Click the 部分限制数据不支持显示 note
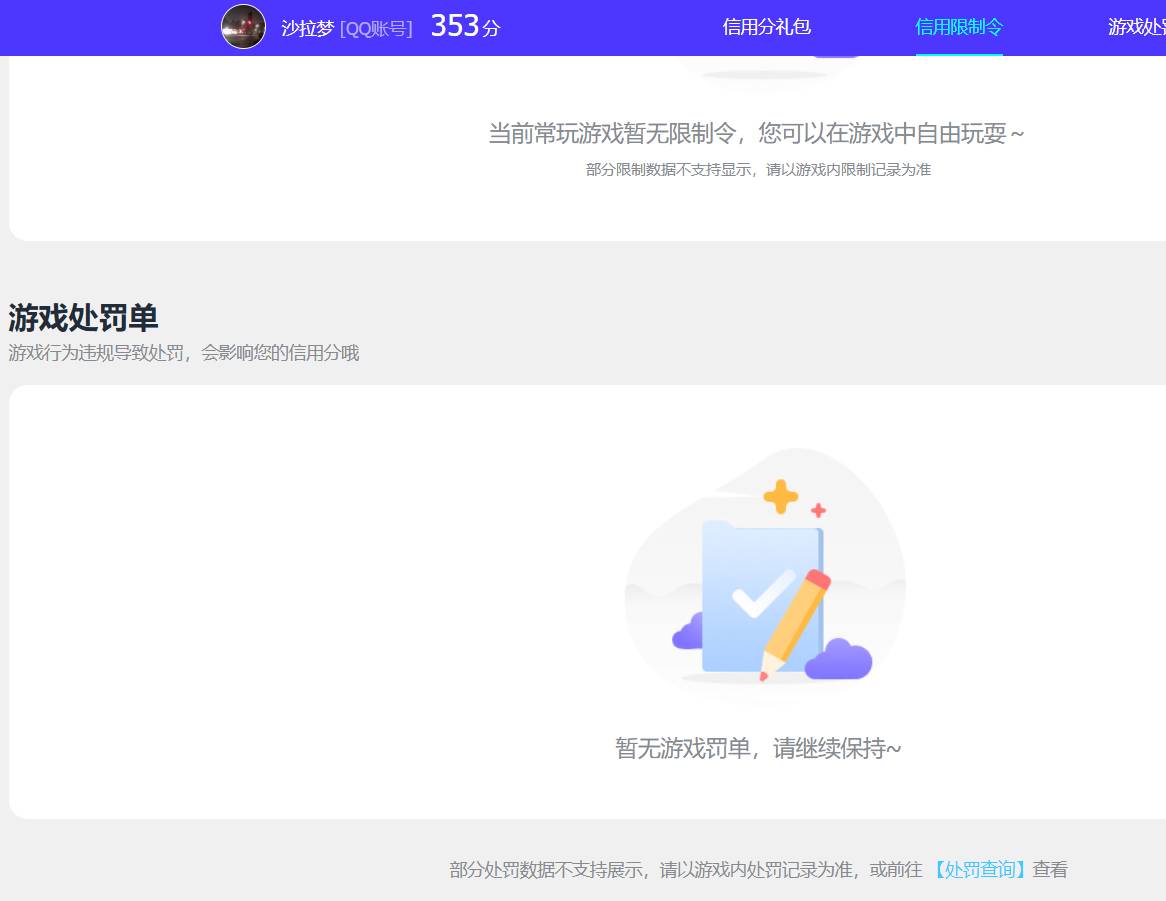The width and height of the screenshot is (1166, 901). (x=756, y=170)
